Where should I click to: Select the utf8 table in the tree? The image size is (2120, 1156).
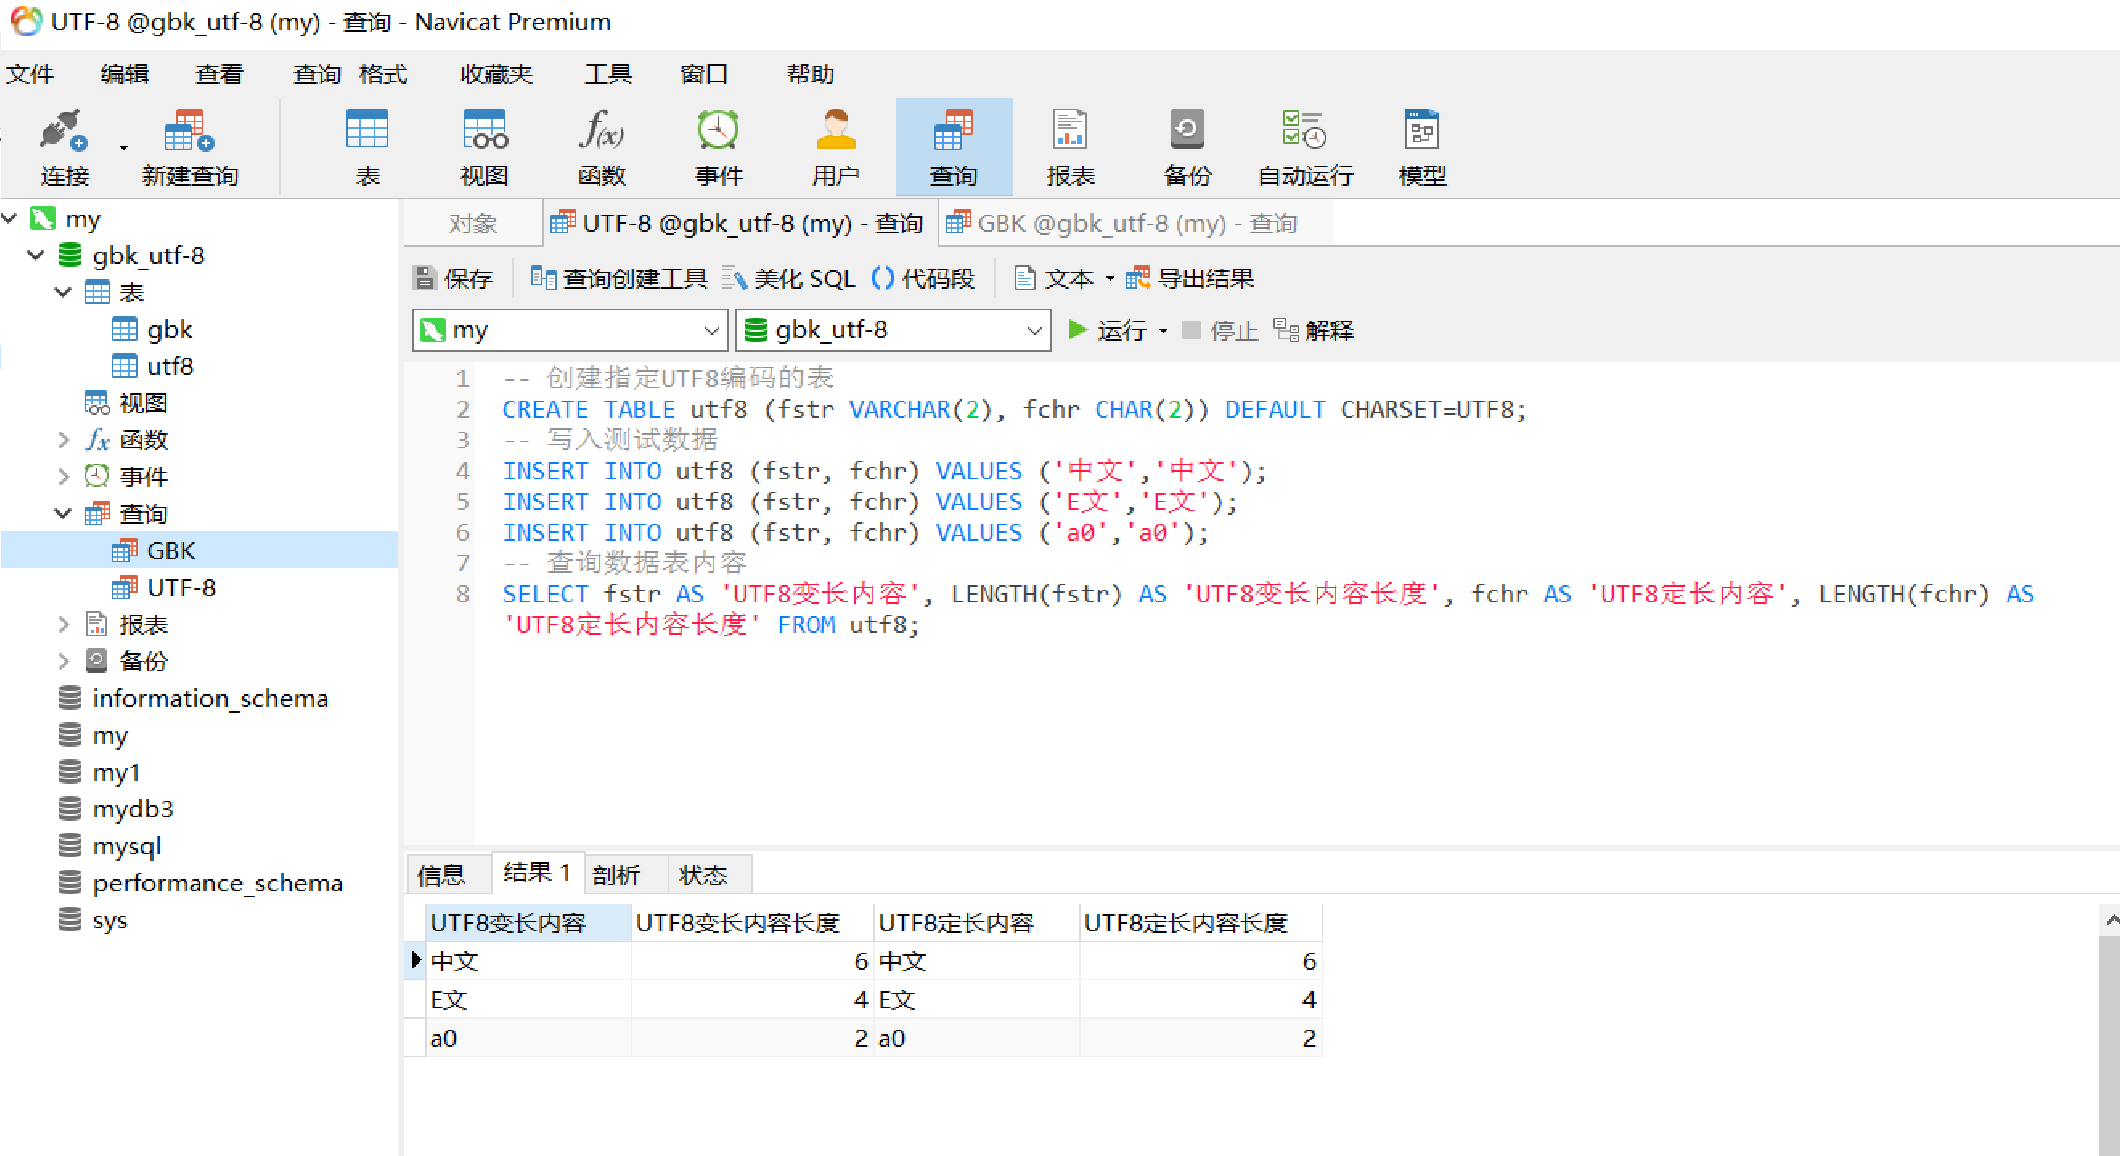click(169, 367)
